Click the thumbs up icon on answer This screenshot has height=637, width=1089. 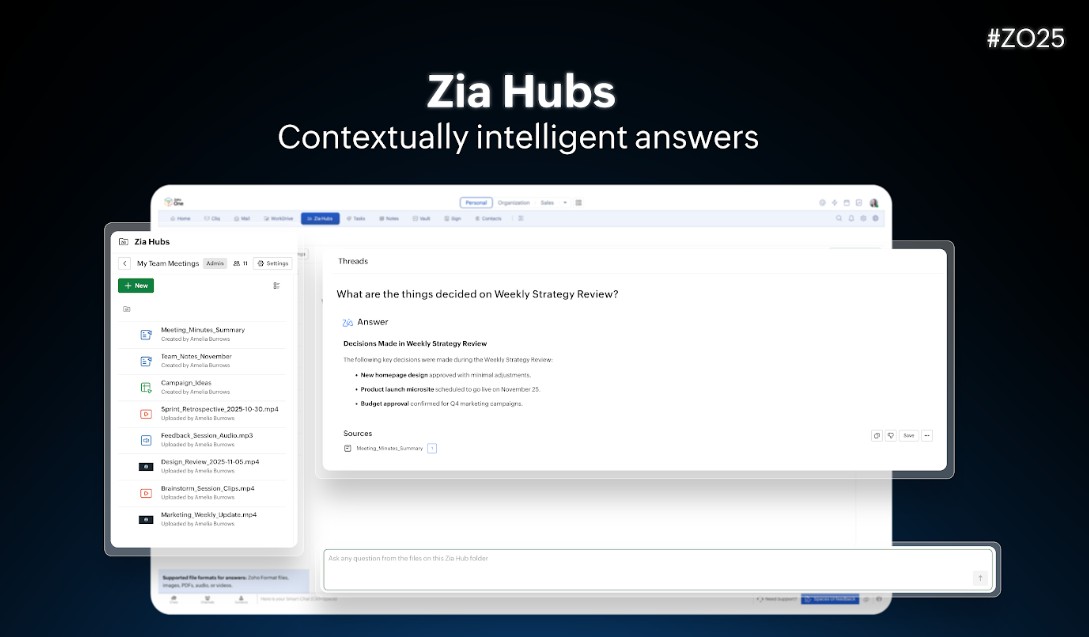pyautogui.click(x=877, y=436)
